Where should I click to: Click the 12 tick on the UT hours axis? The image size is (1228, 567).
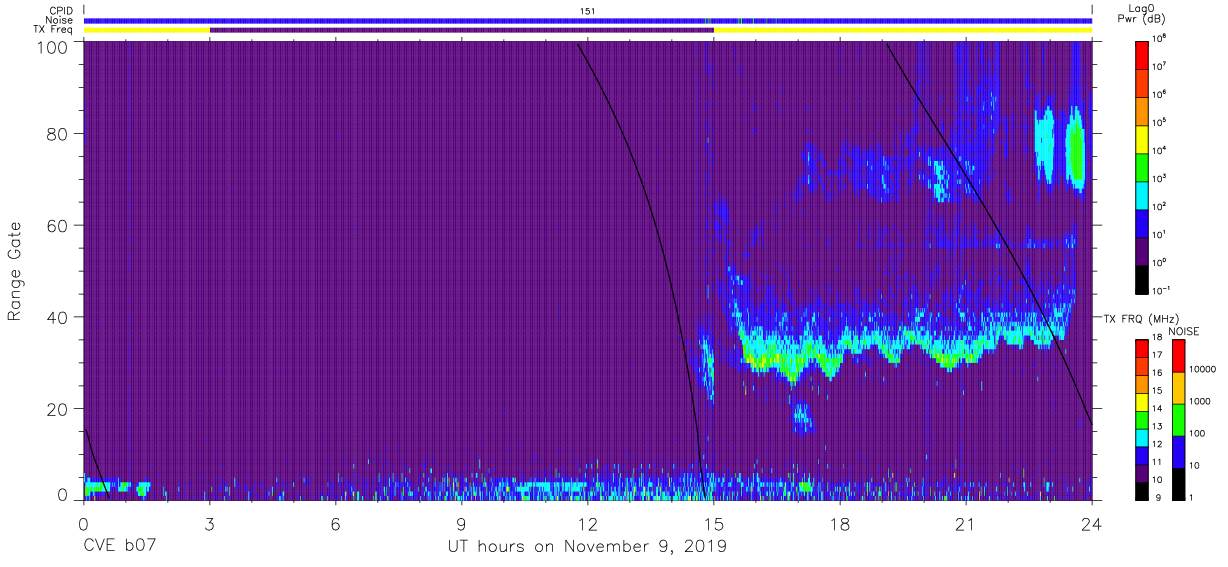click(x=588, y=523)
